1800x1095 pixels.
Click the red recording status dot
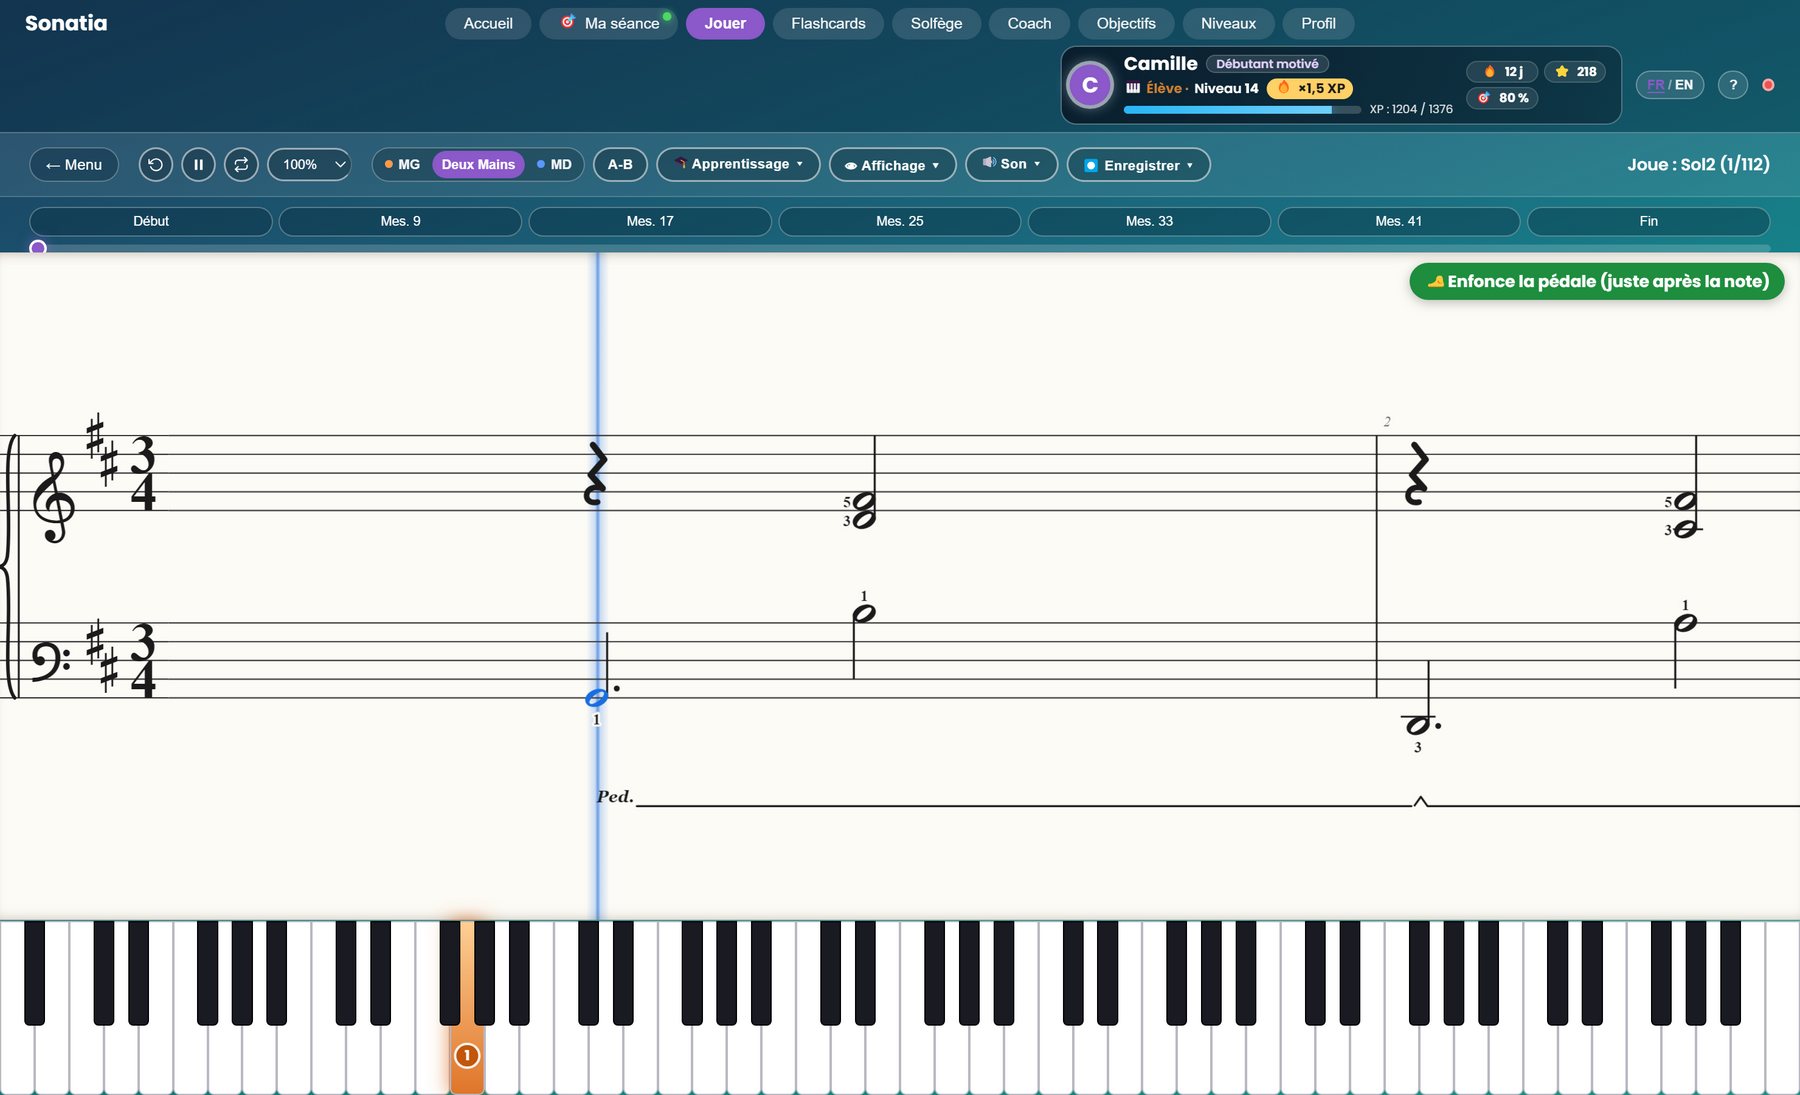1768,85
